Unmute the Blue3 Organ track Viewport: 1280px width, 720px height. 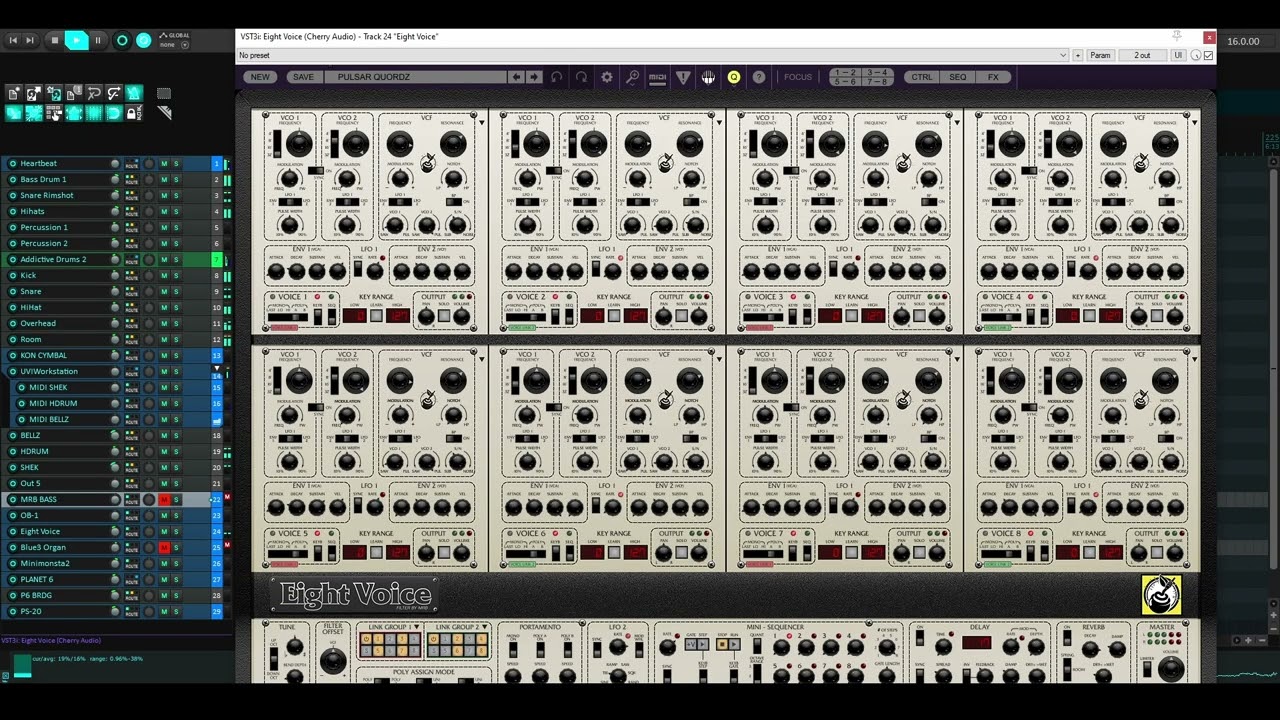[164, 547]
